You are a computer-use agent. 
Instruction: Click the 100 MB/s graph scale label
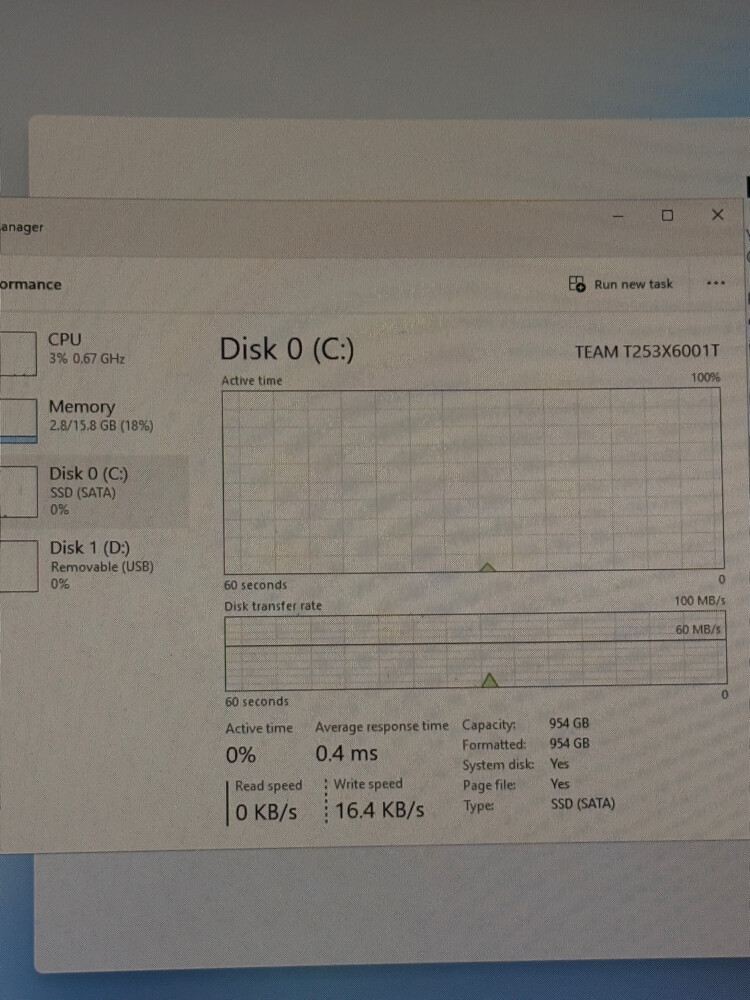(x=700, y=601)
